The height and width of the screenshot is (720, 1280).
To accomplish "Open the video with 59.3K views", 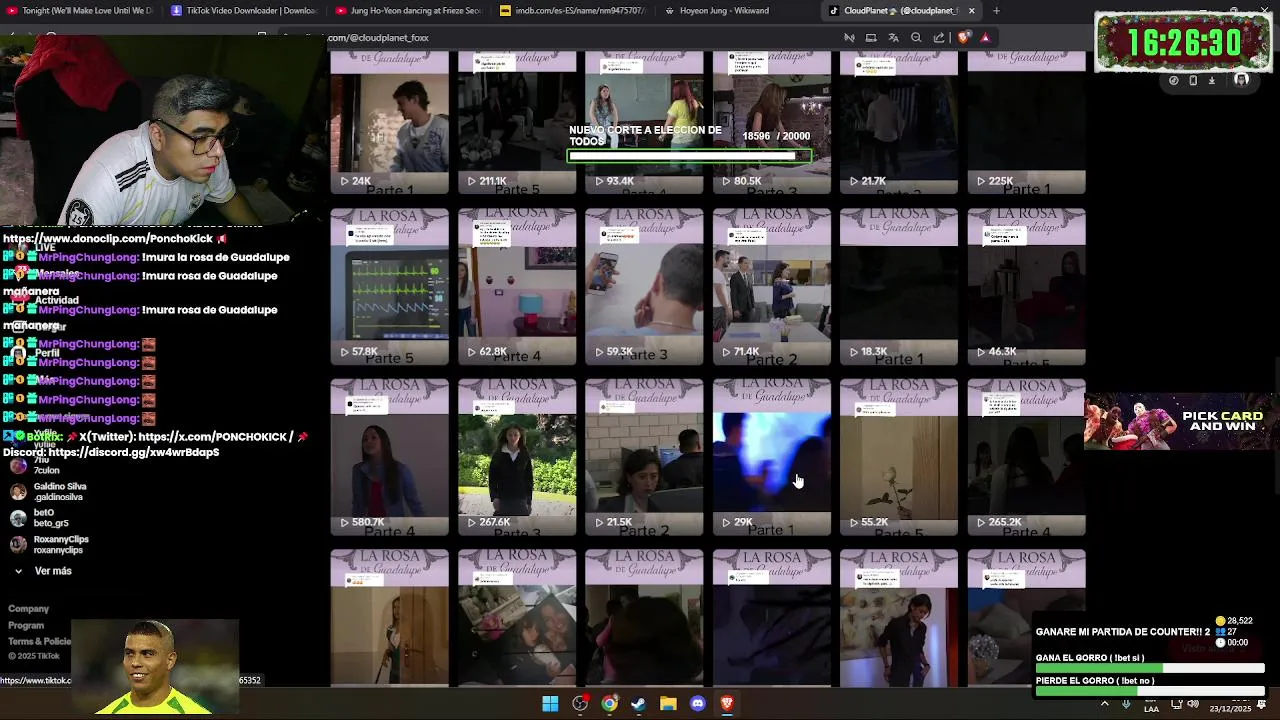I will [x=644, y=287].
